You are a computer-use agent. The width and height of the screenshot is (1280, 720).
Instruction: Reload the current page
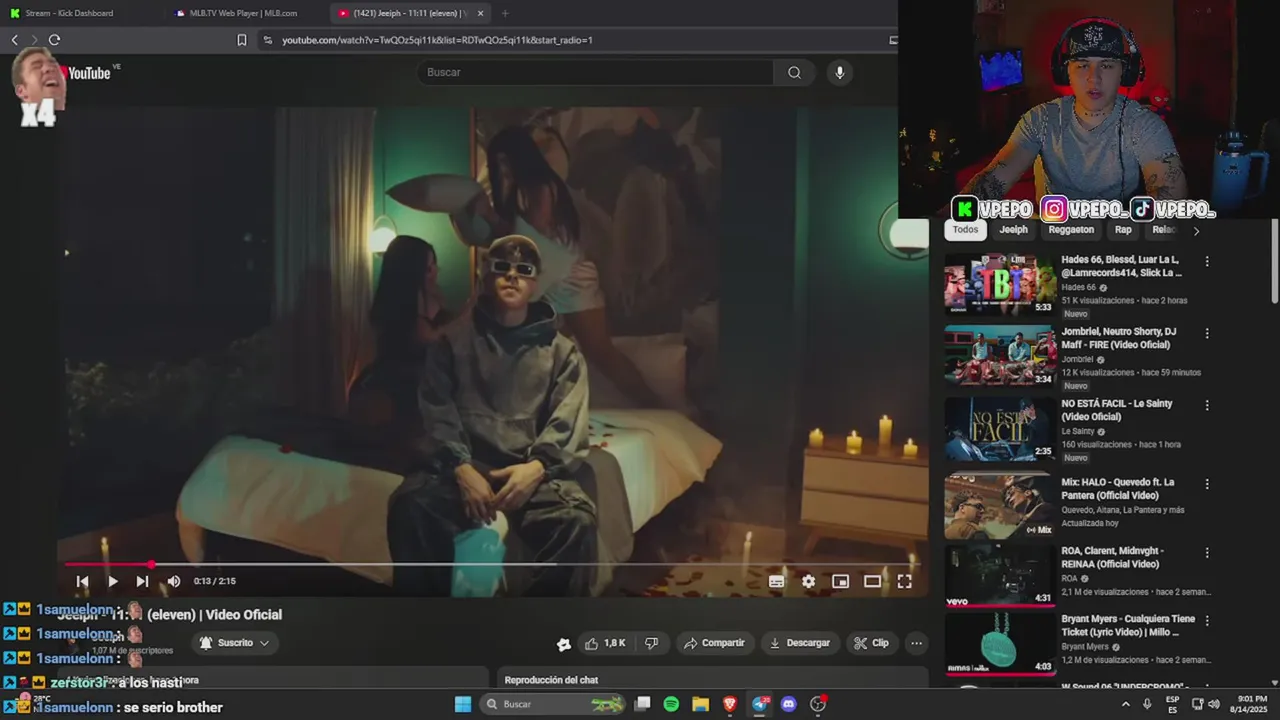pyautogui.click(x=54, y=40)
